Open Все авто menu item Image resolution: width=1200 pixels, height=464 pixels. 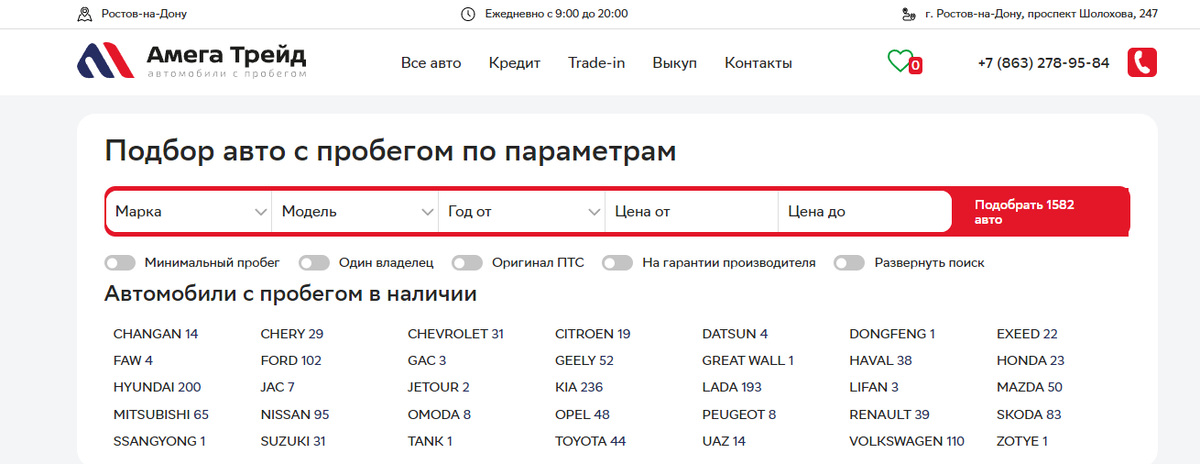click(x=431, y=63)
